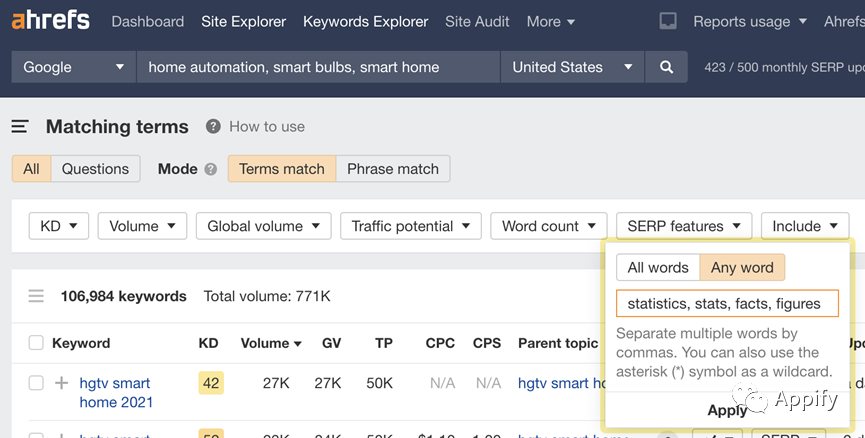The width and height of the screenshot is (865, 438).
Task: Collapse the Include filter dropdown
Action: click(805, 226)
